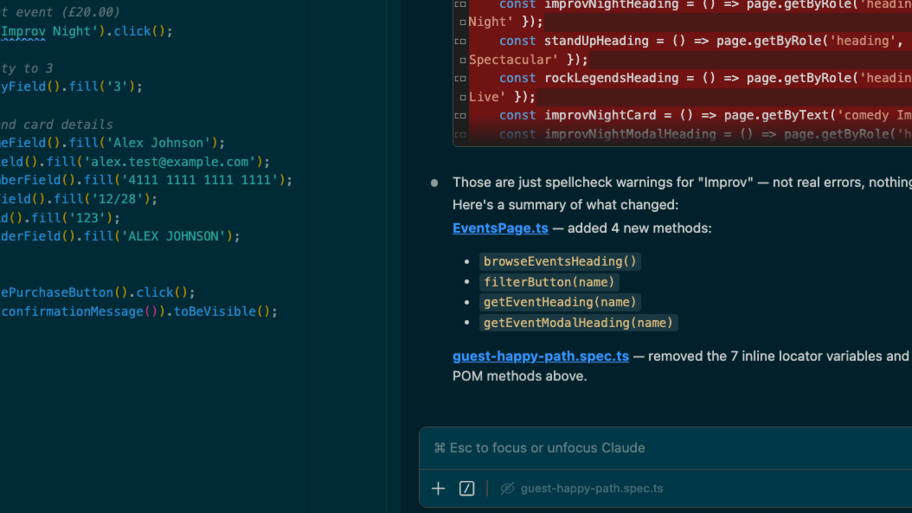Click the browseEventsHeading() code chip
Image resolution: width=912 pixels, height=513 pixels.
coord(560,261)
